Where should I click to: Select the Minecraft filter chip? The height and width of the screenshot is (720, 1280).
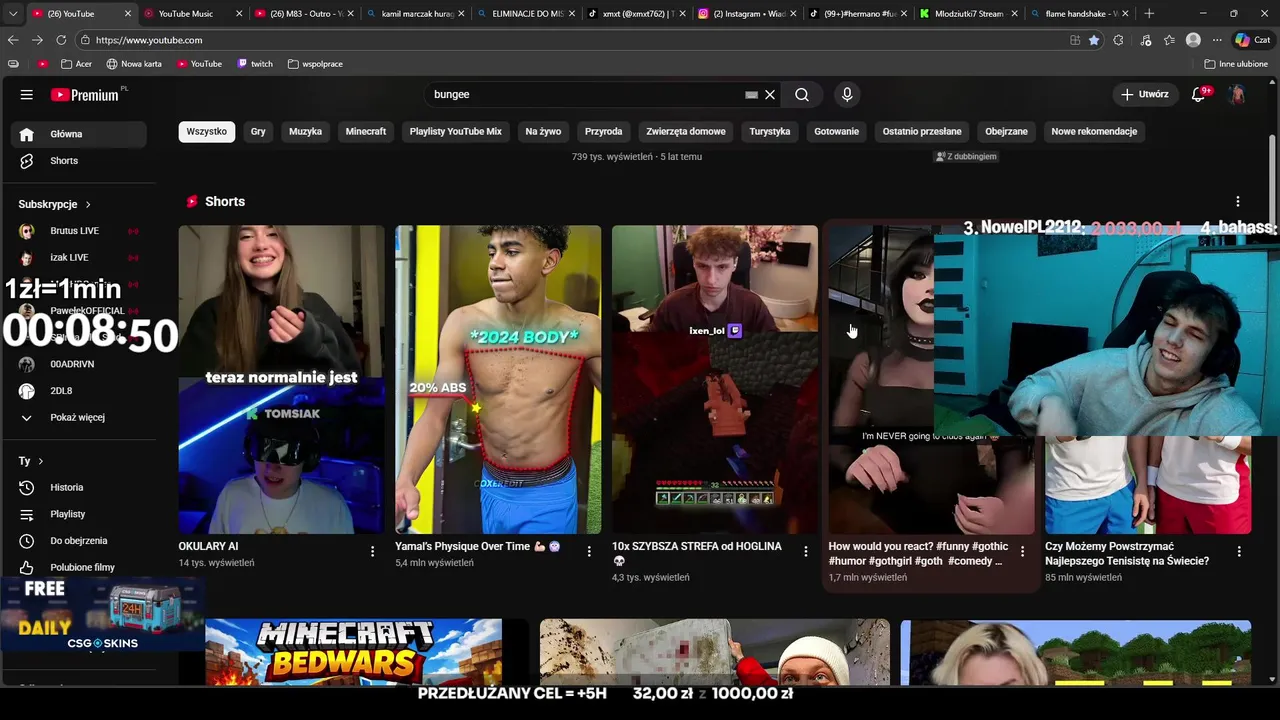tap(366, 131)
